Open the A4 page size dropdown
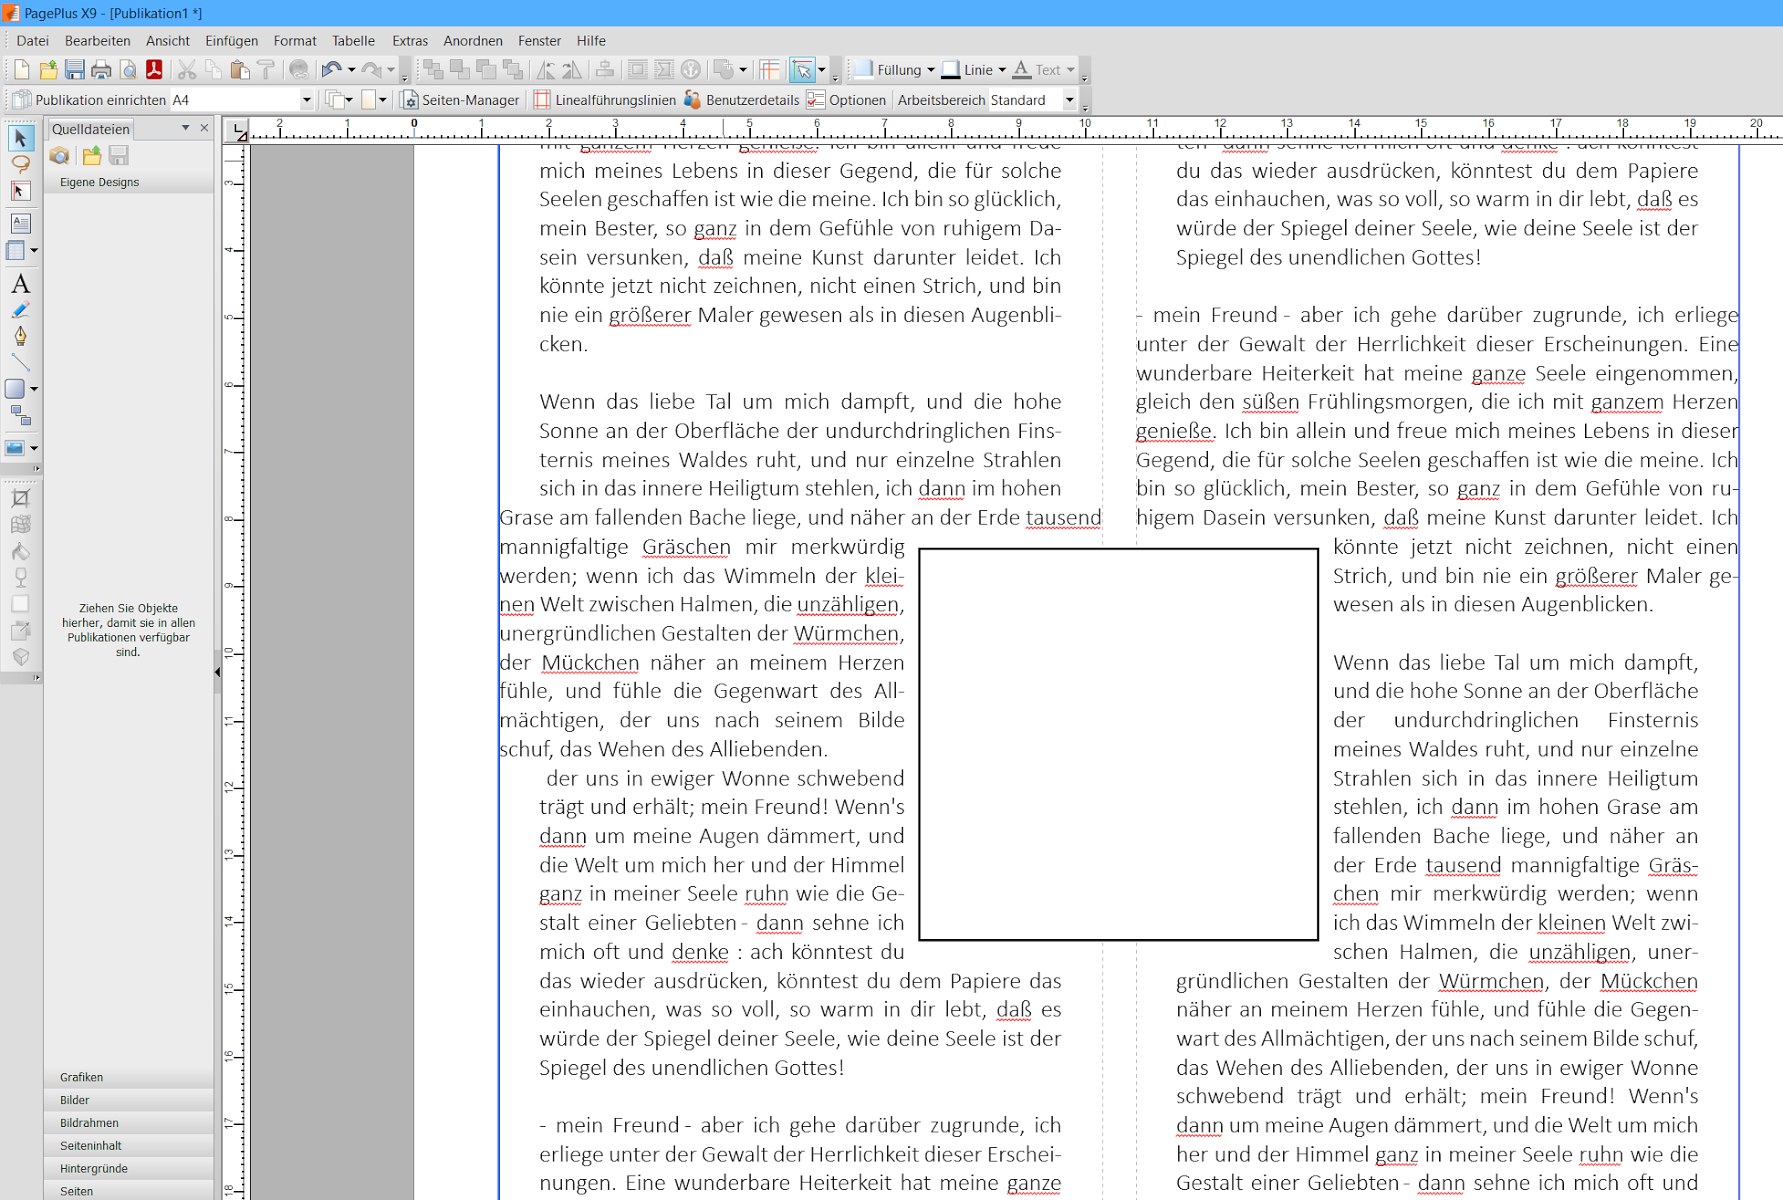This screenshot has height=1200, width=1783. pyautogui.click(x=306, y=100)
